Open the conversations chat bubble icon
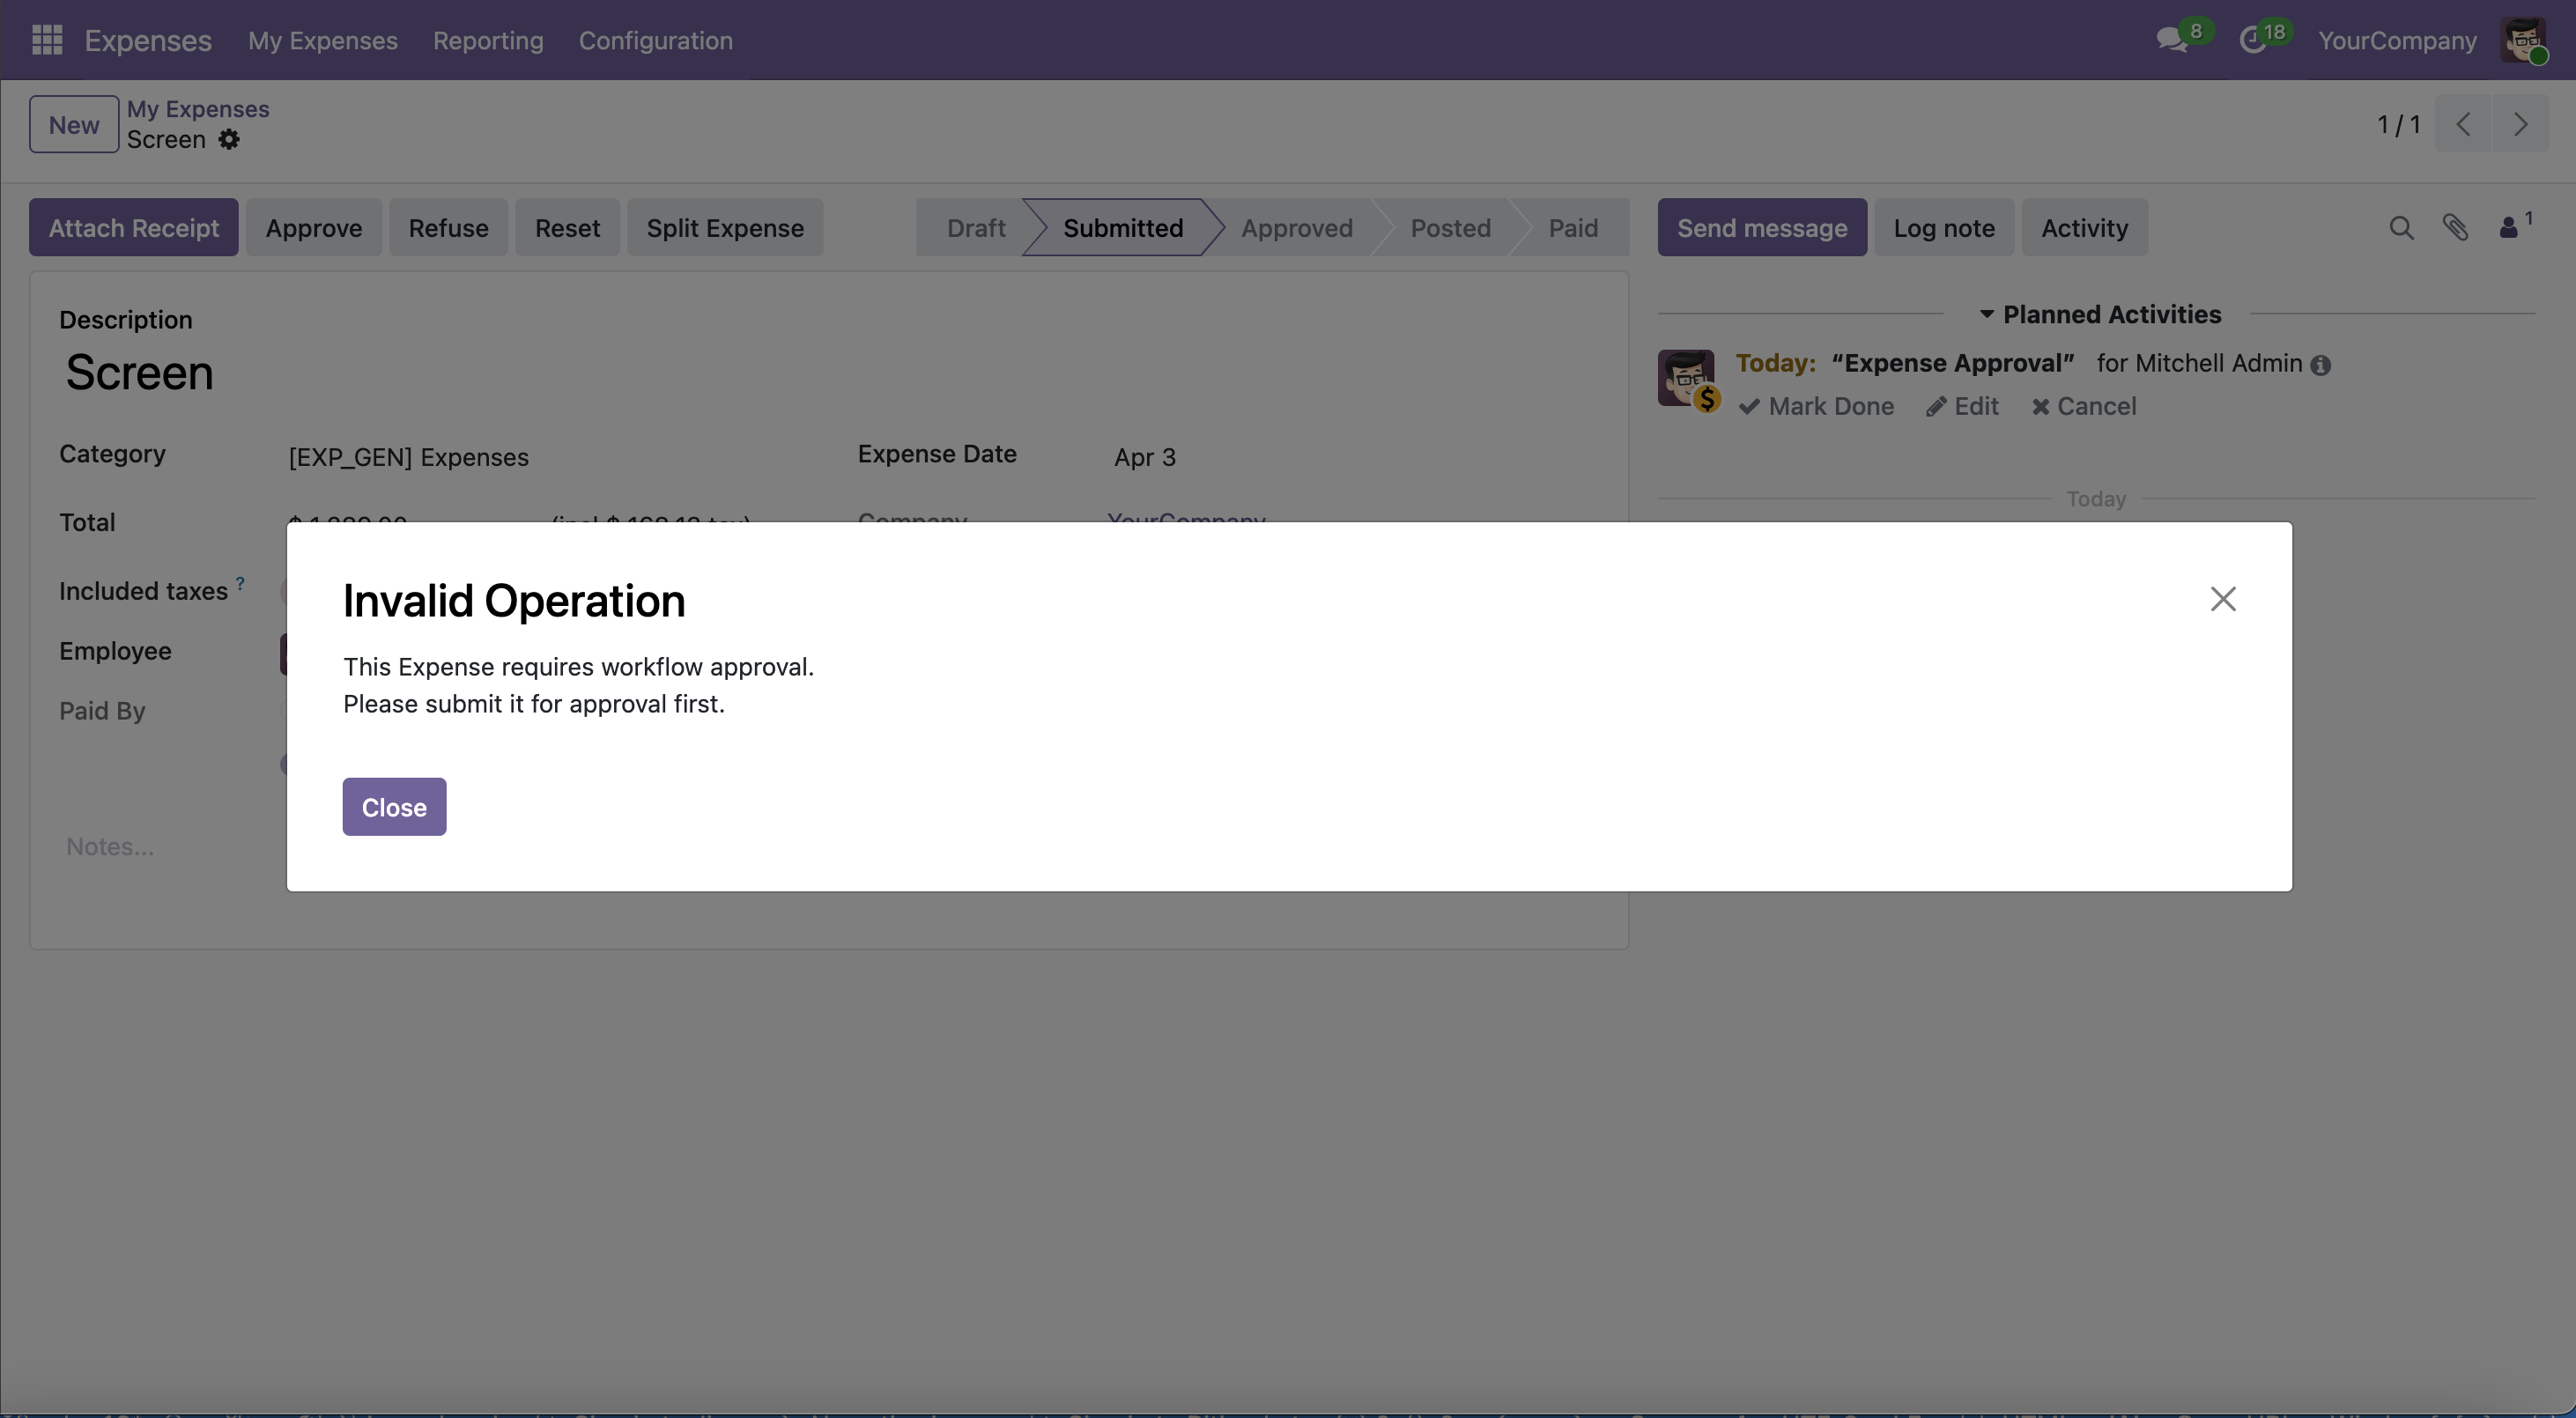This screenshot has height=1418, width=2576. (x=2172, y=40)
